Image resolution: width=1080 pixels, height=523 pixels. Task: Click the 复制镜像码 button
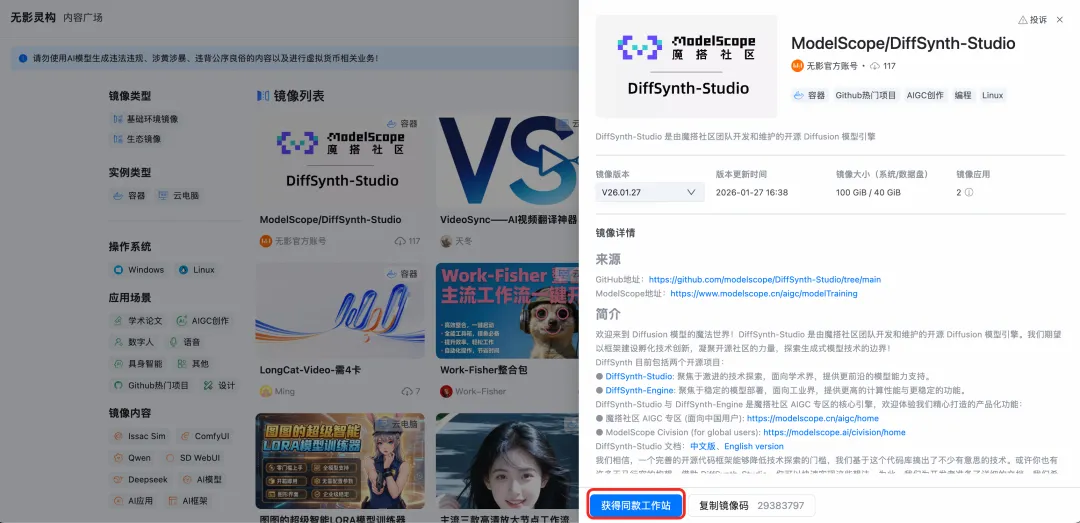(751, 505)
